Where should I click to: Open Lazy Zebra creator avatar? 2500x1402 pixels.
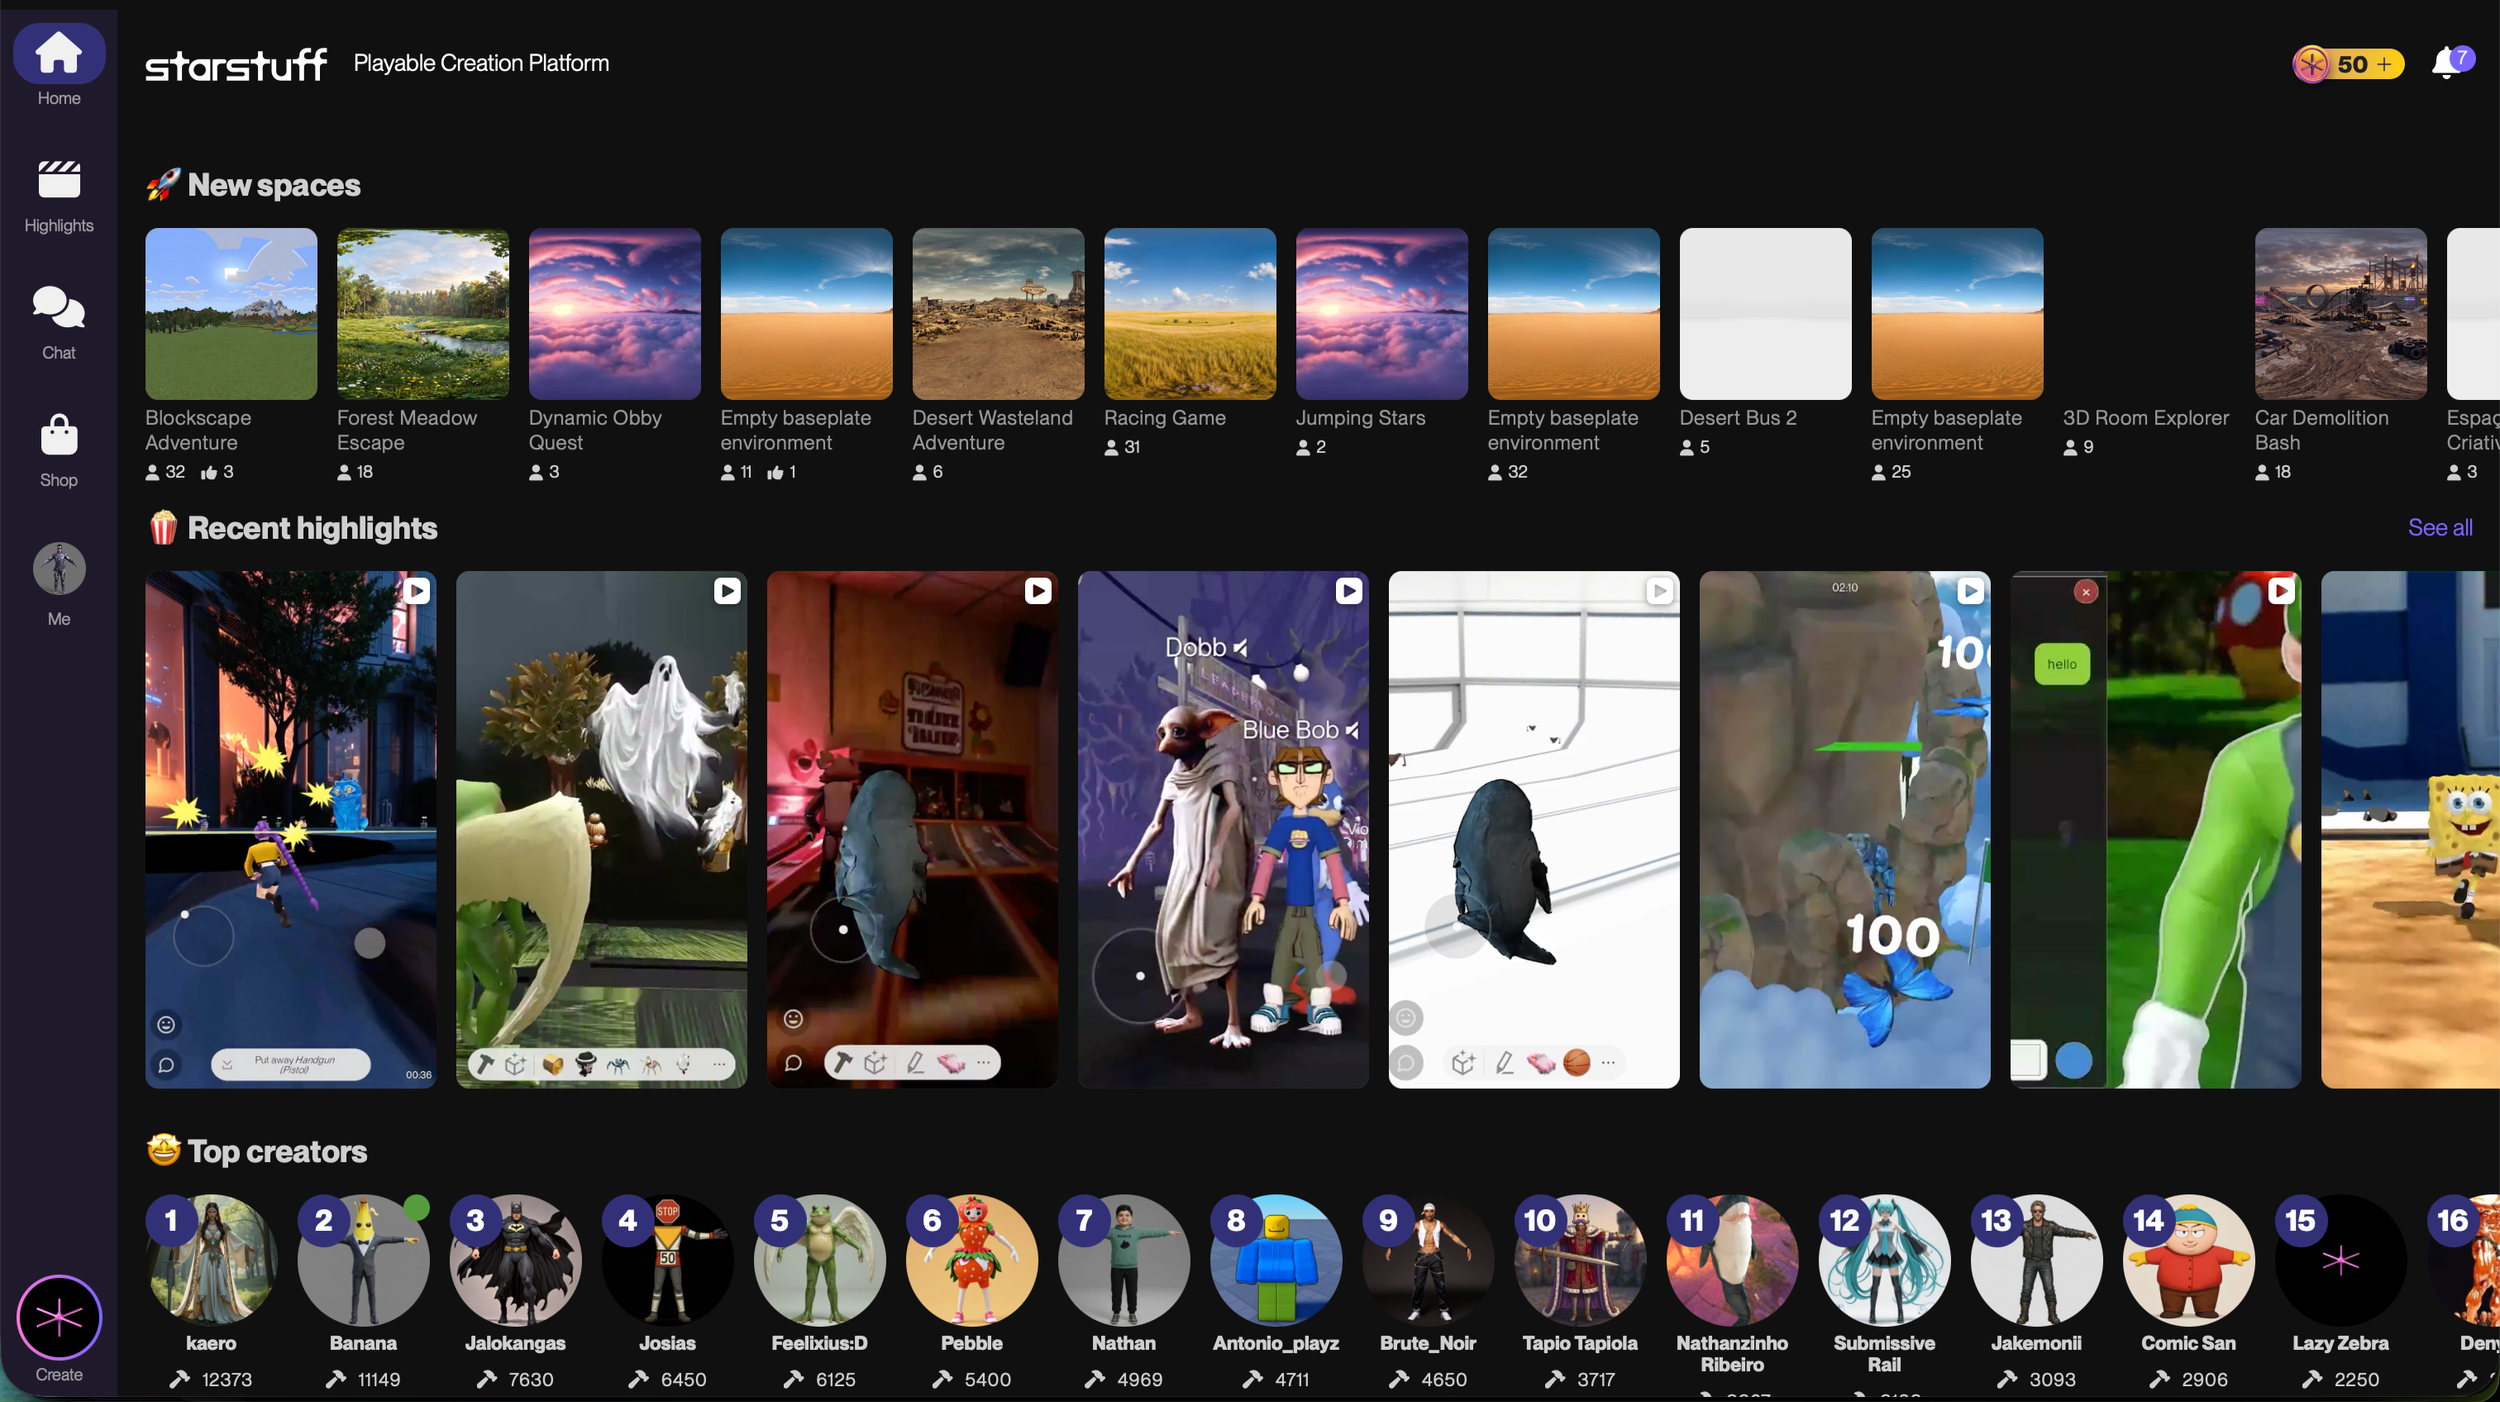click(2340, 1260)
